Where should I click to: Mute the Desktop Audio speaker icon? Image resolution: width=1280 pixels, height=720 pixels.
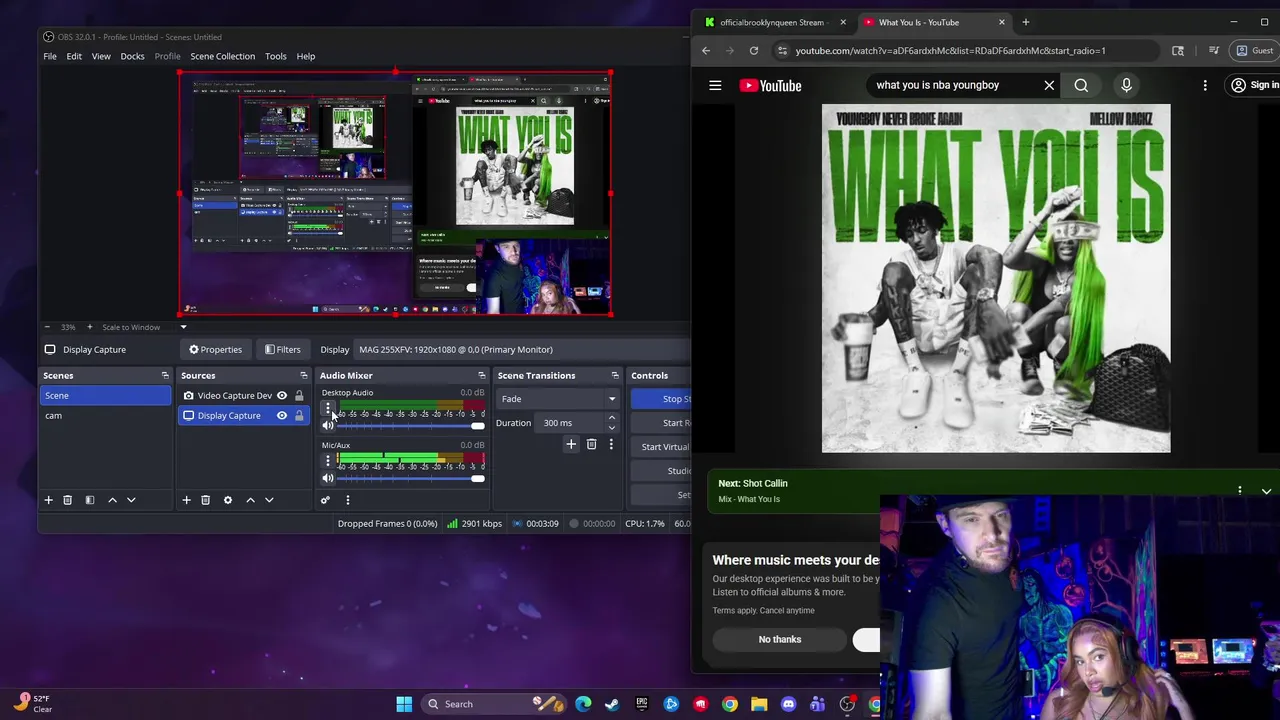[327, 426]
